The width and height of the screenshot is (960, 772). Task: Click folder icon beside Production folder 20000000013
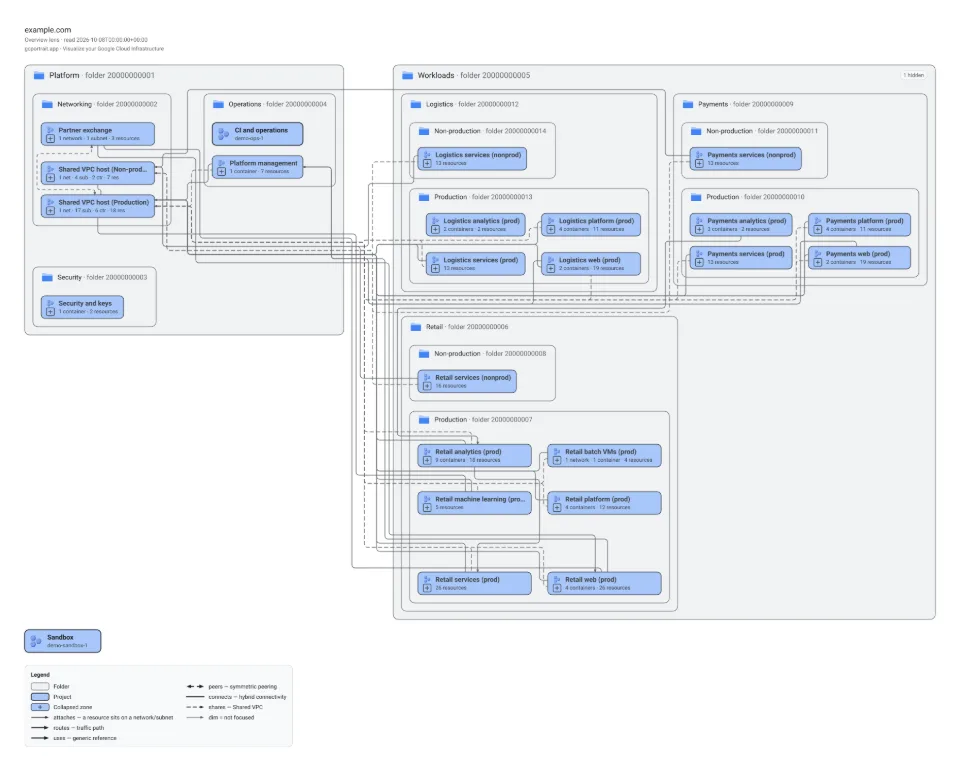click(424, 197)
